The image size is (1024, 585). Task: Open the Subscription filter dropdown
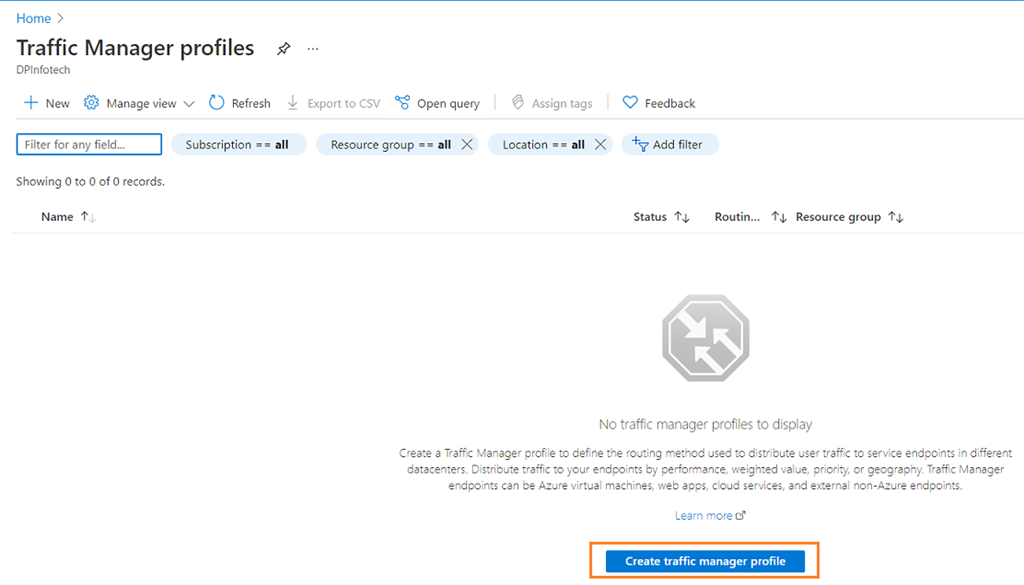[x=238, y=144]
